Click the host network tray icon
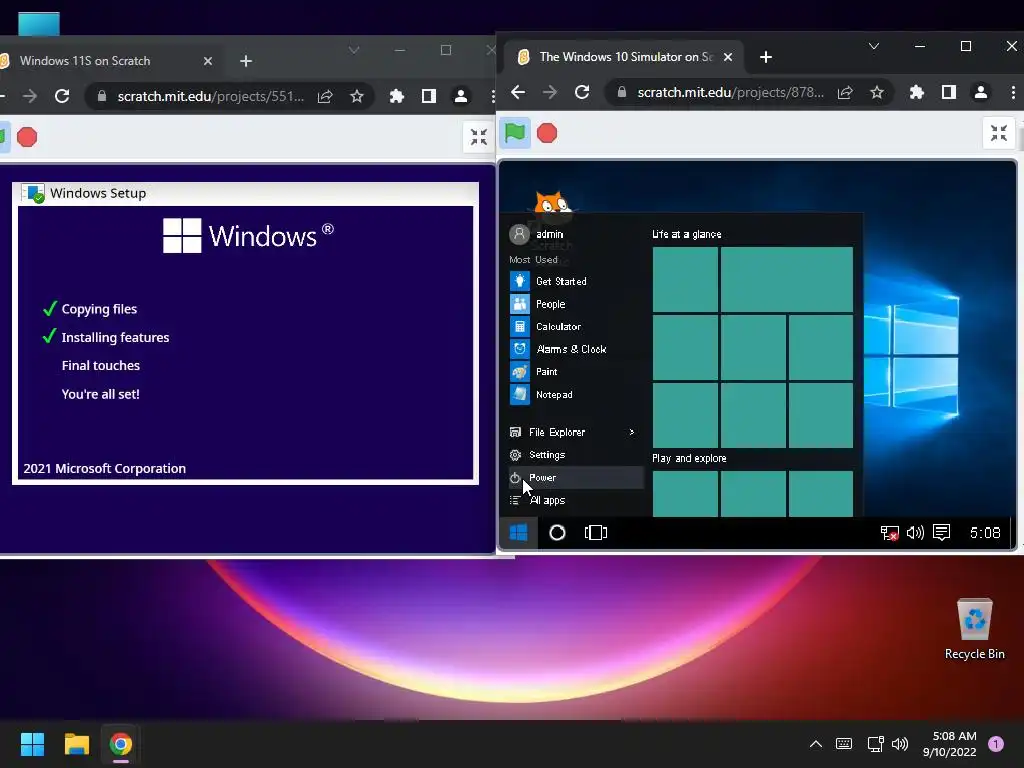Viewport: 1024px width, 768px height. coord(875,744)
